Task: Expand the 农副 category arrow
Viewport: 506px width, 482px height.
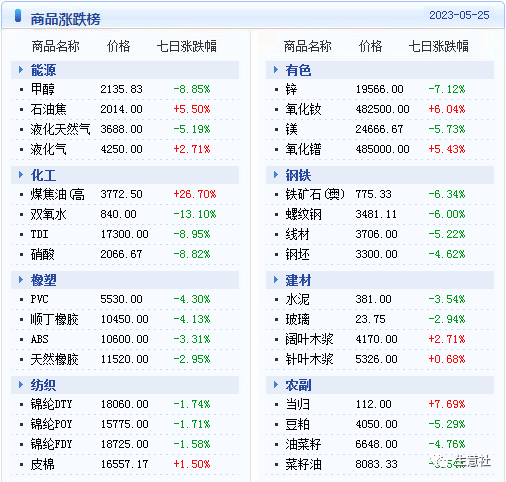Action: pos(276,385)
